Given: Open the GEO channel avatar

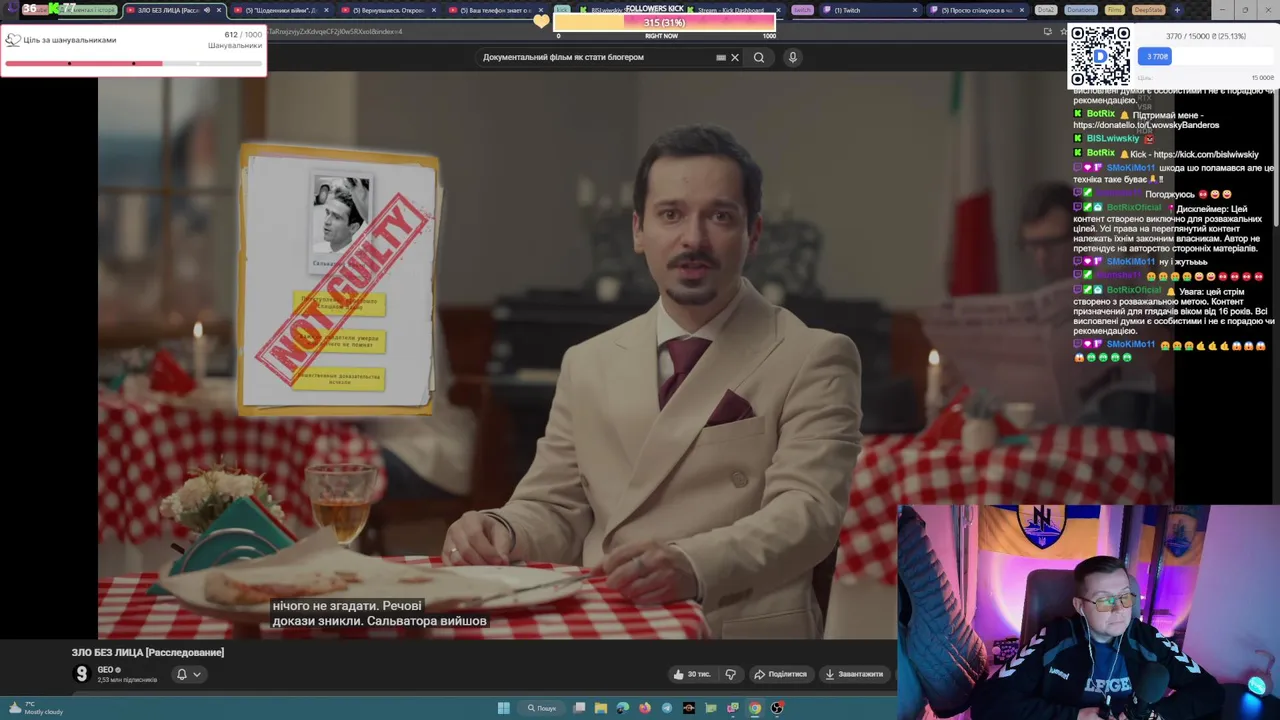Looking at the screenshot, I should 82,674.
